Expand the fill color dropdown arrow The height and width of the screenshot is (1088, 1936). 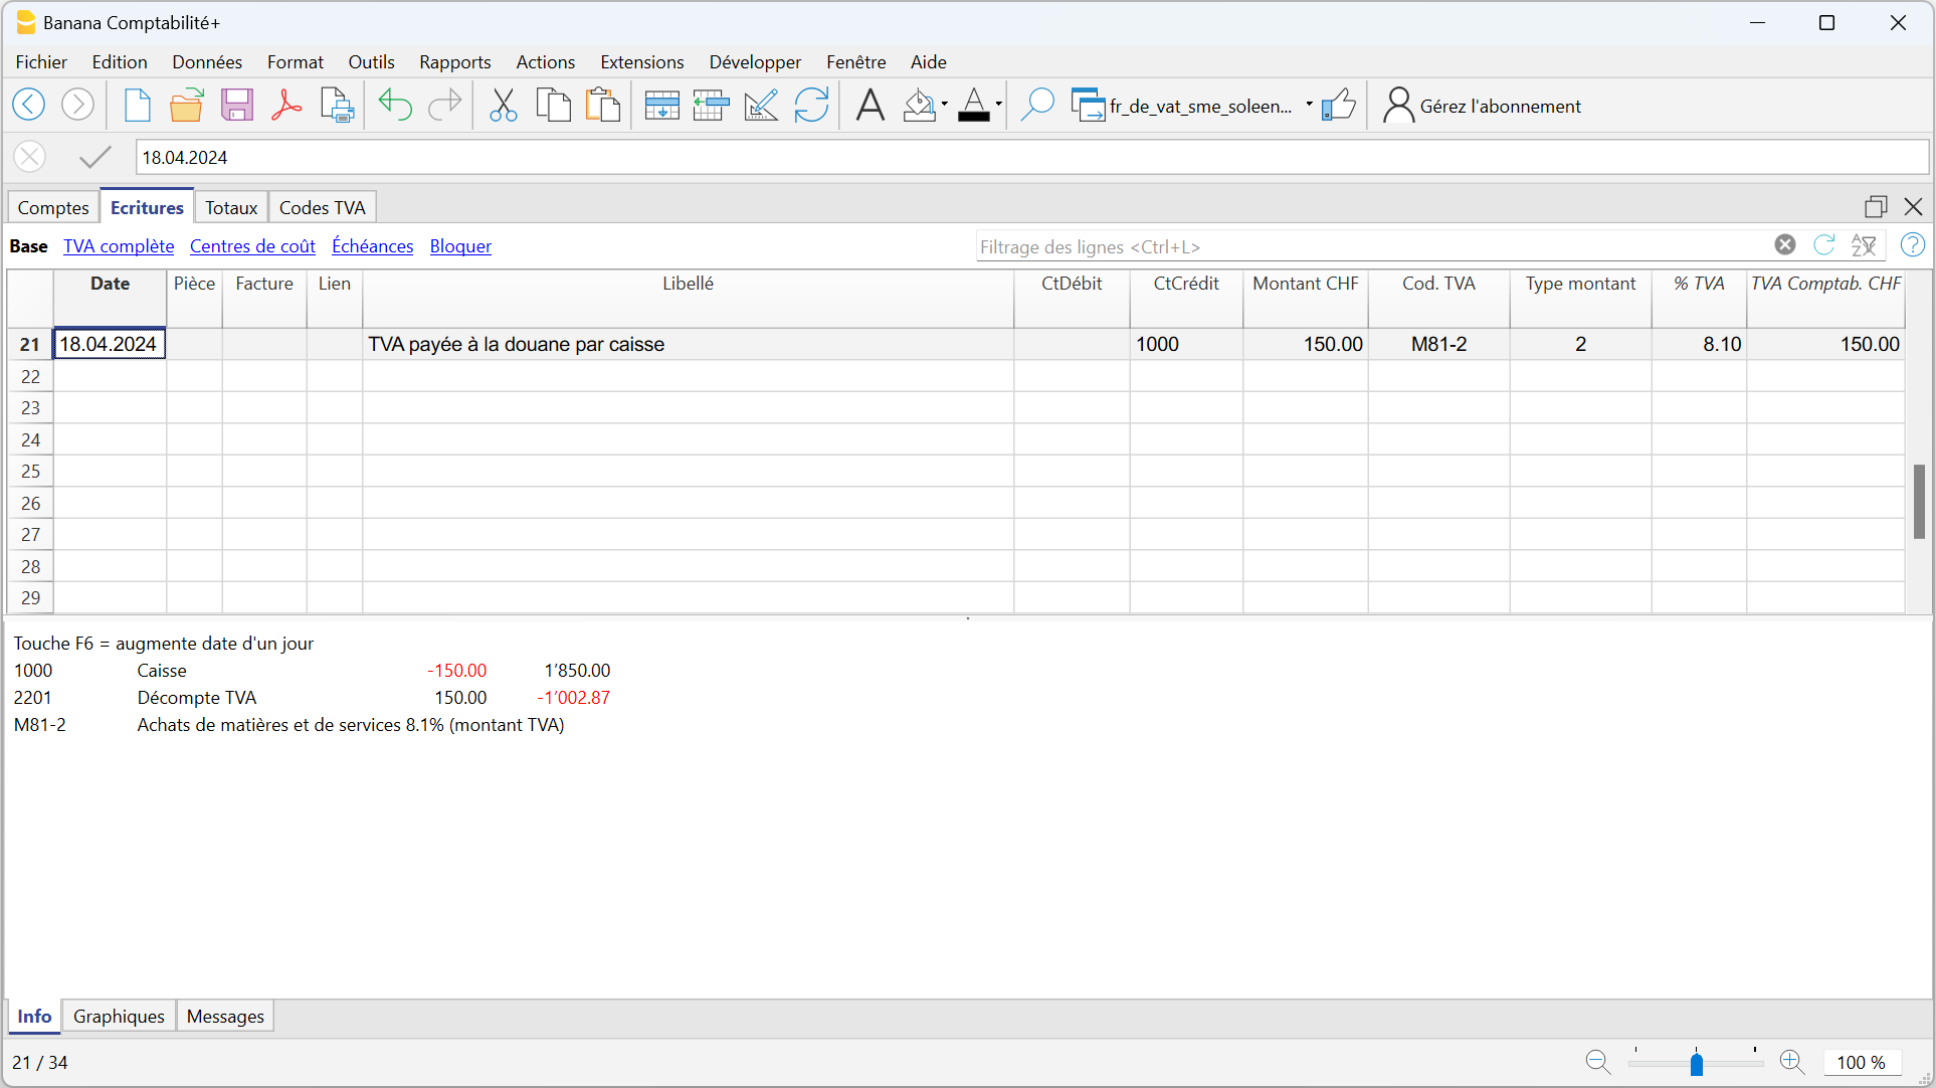[x=944, y=105]
